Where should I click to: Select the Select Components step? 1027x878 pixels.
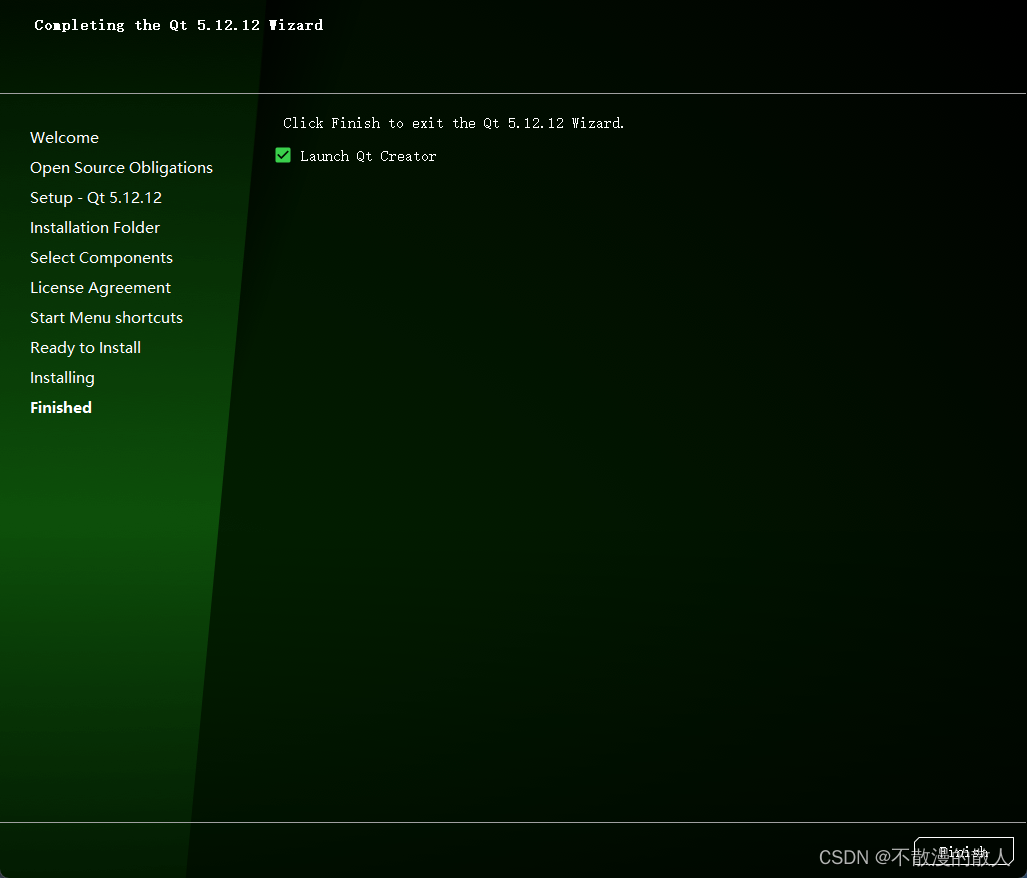[x=102, y=258]
